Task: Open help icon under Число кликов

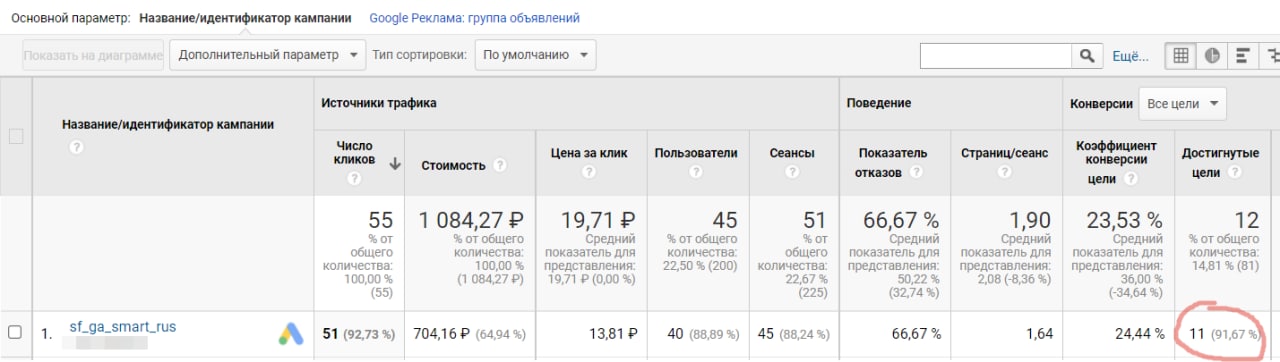Action: (353, 179)
